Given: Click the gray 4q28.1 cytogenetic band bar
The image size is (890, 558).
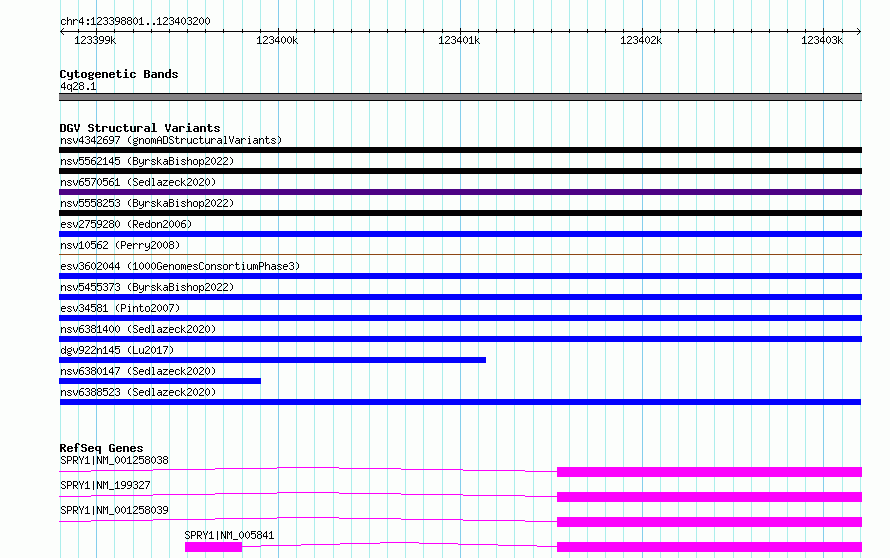Looking at the screenshot, I should pyautogui.click(x=460, y=97).
